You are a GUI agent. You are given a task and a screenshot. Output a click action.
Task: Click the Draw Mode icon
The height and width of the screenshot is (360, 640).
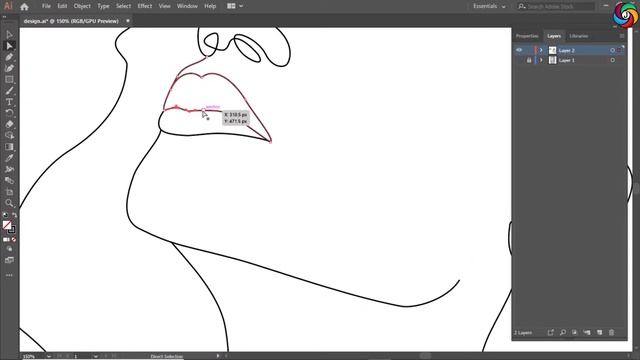pos(9,249)
